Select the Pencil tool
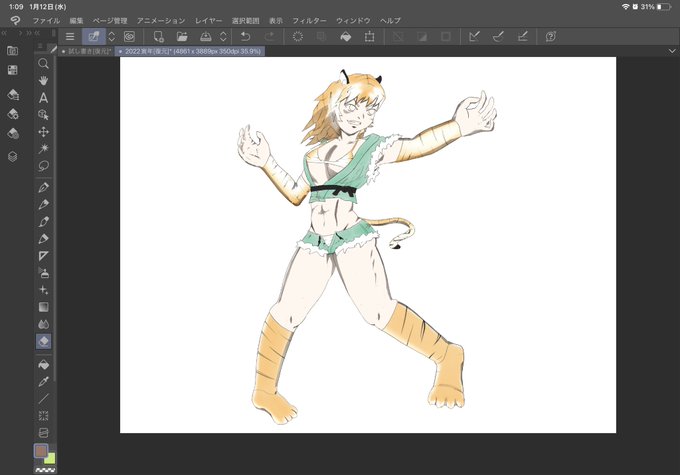This screenshot has width=680, height=475. 43,204
